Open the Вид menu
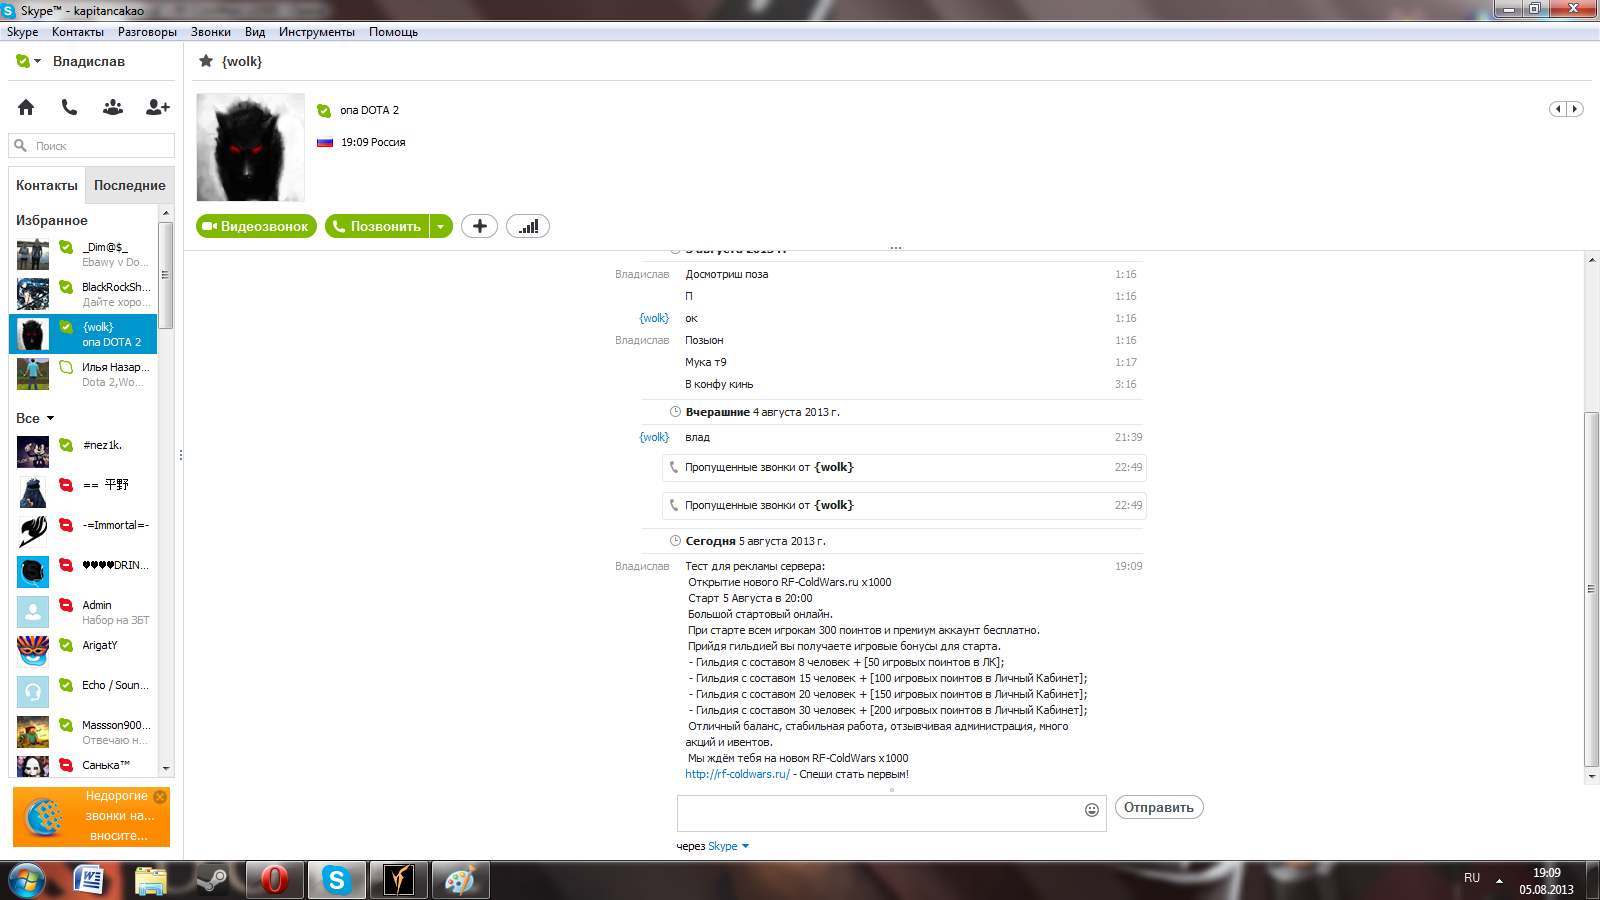The height and width of the screenshot is (900, 1600). (255, 32)
